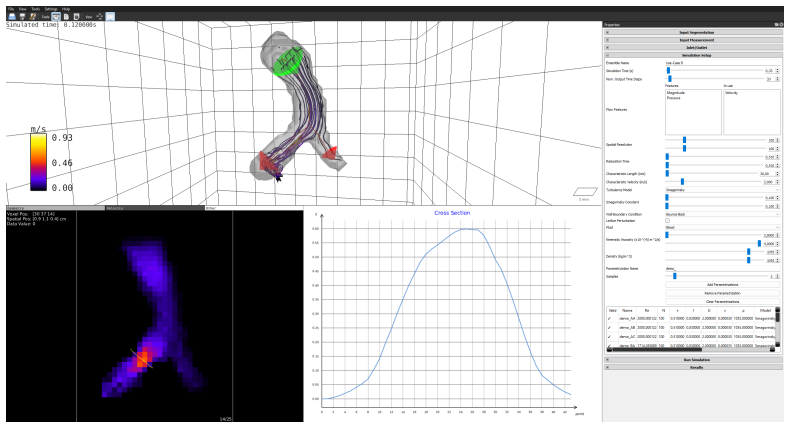Screen dimensions: 790x428
Task: Open the Wall Boundary Condition dropdown
Action: tap(722, 214)
